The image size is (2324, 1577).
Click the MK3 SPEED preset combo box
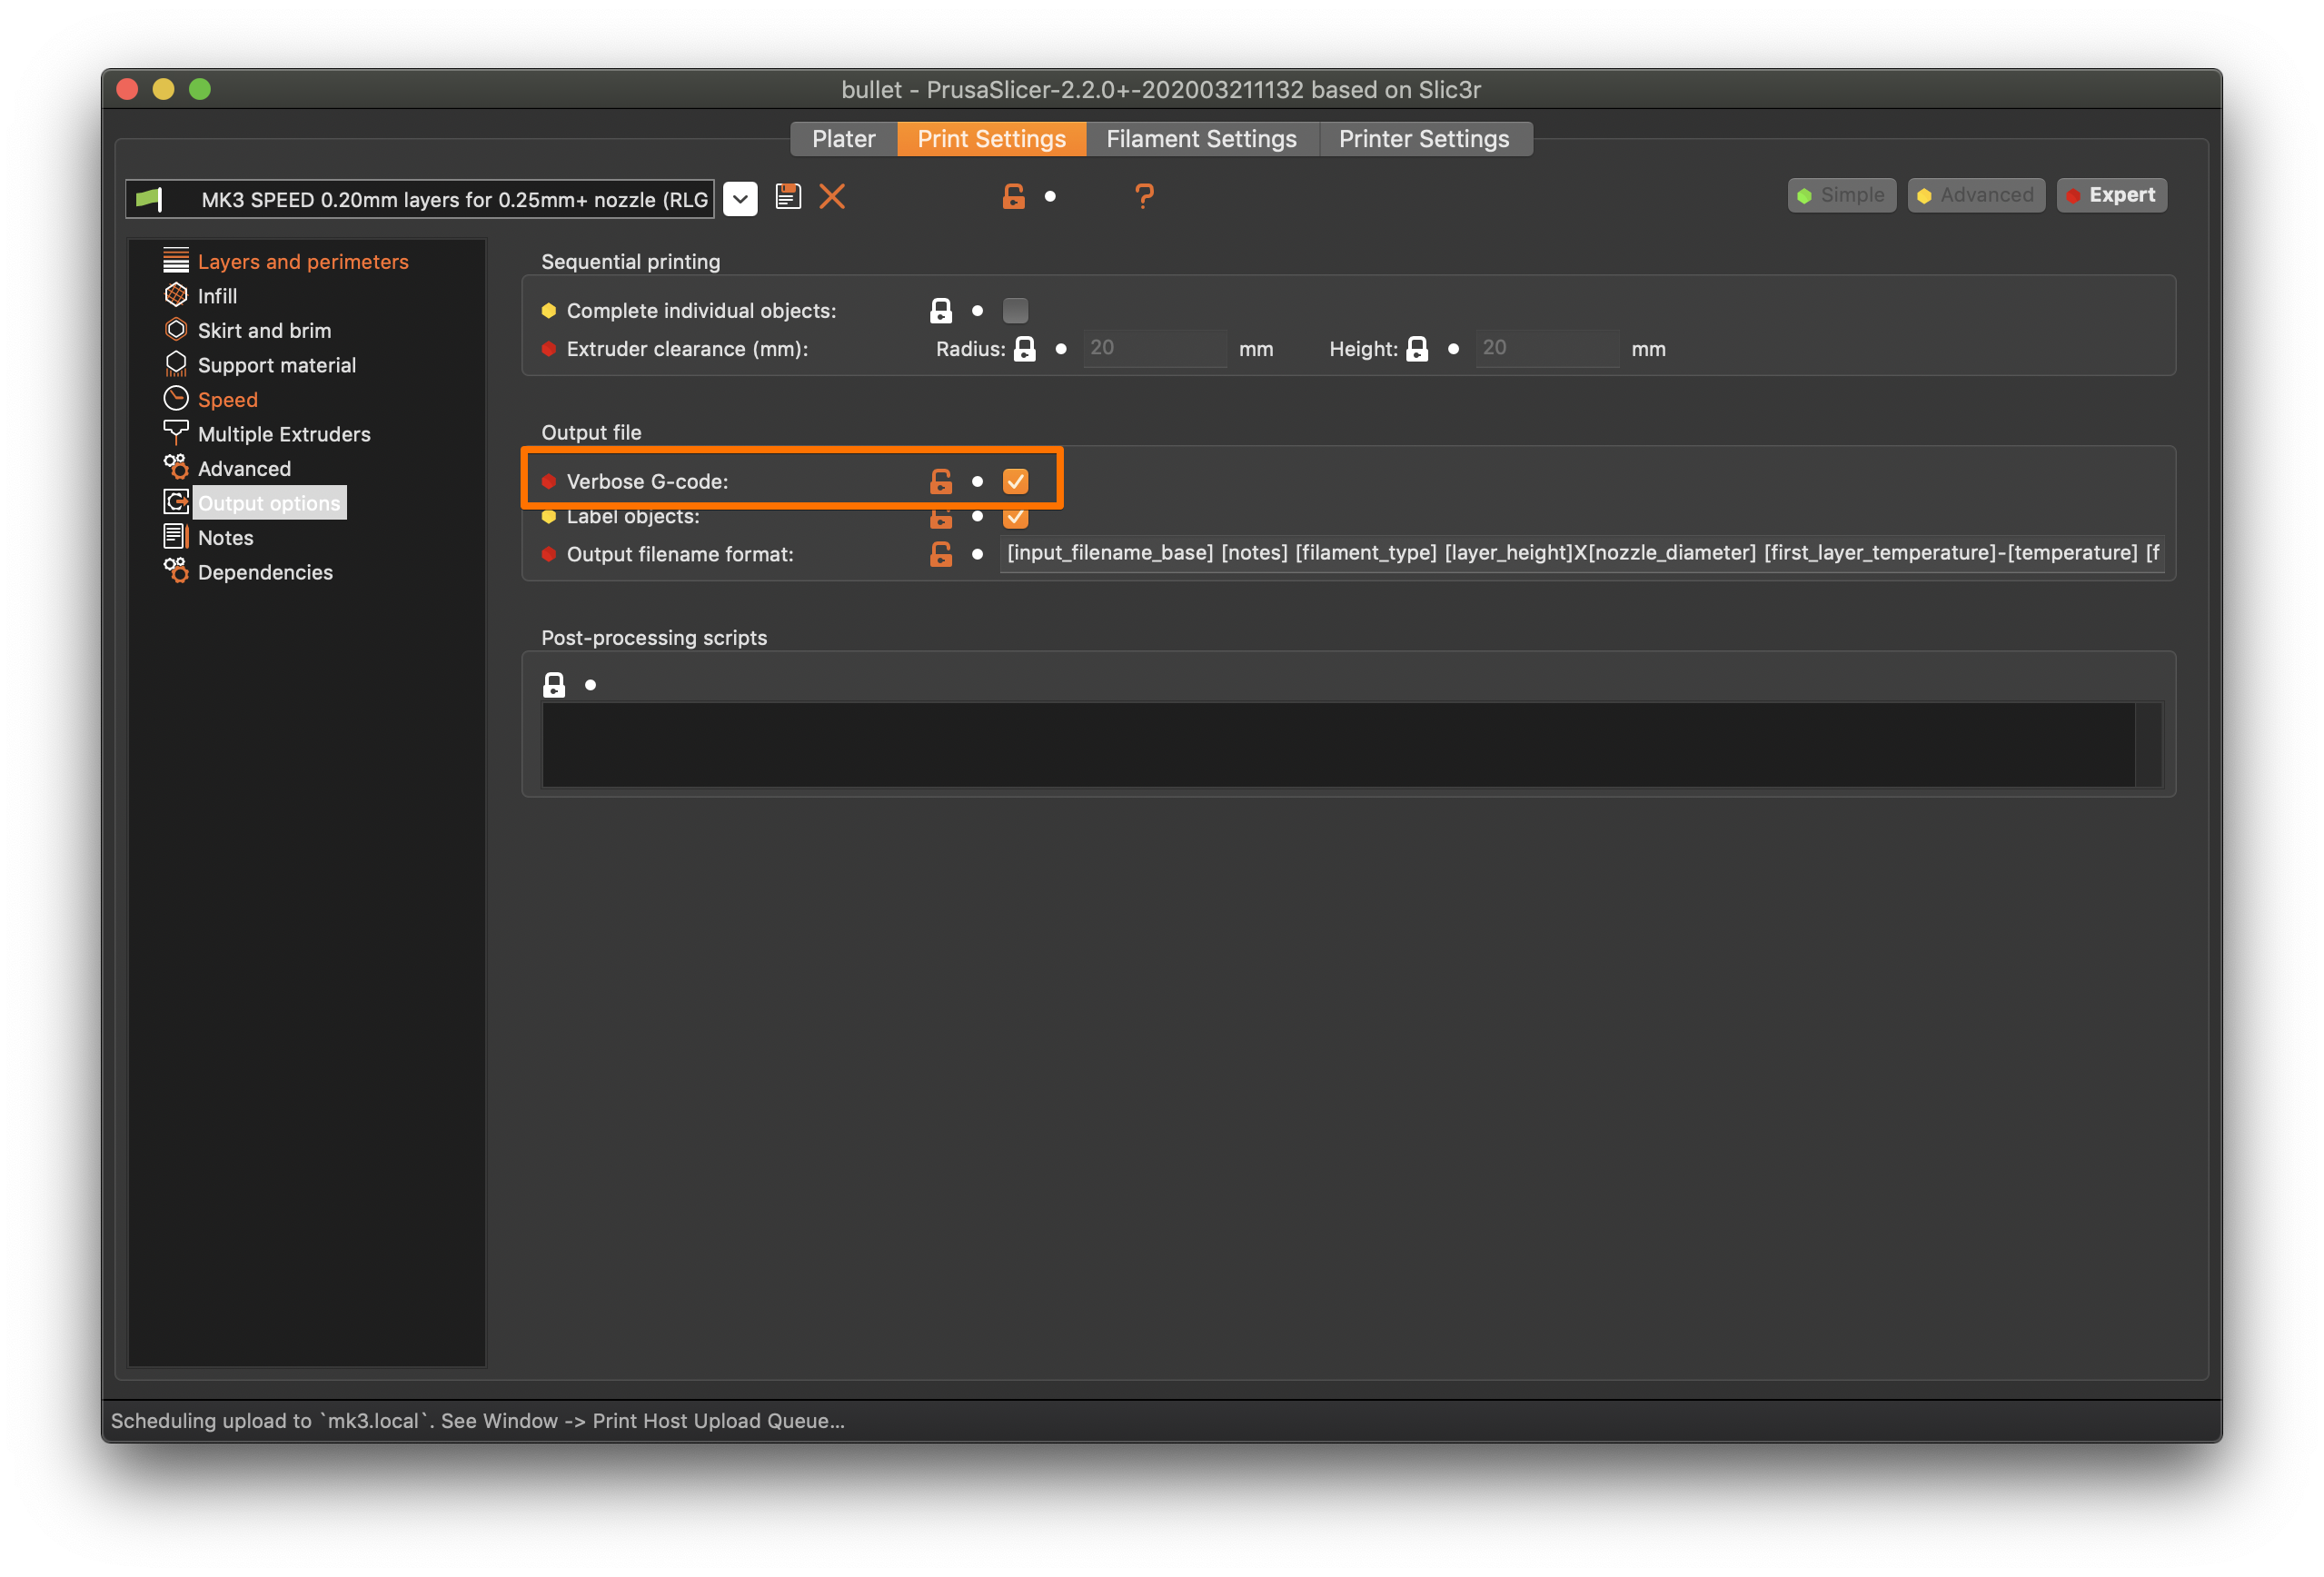(420, 199)
